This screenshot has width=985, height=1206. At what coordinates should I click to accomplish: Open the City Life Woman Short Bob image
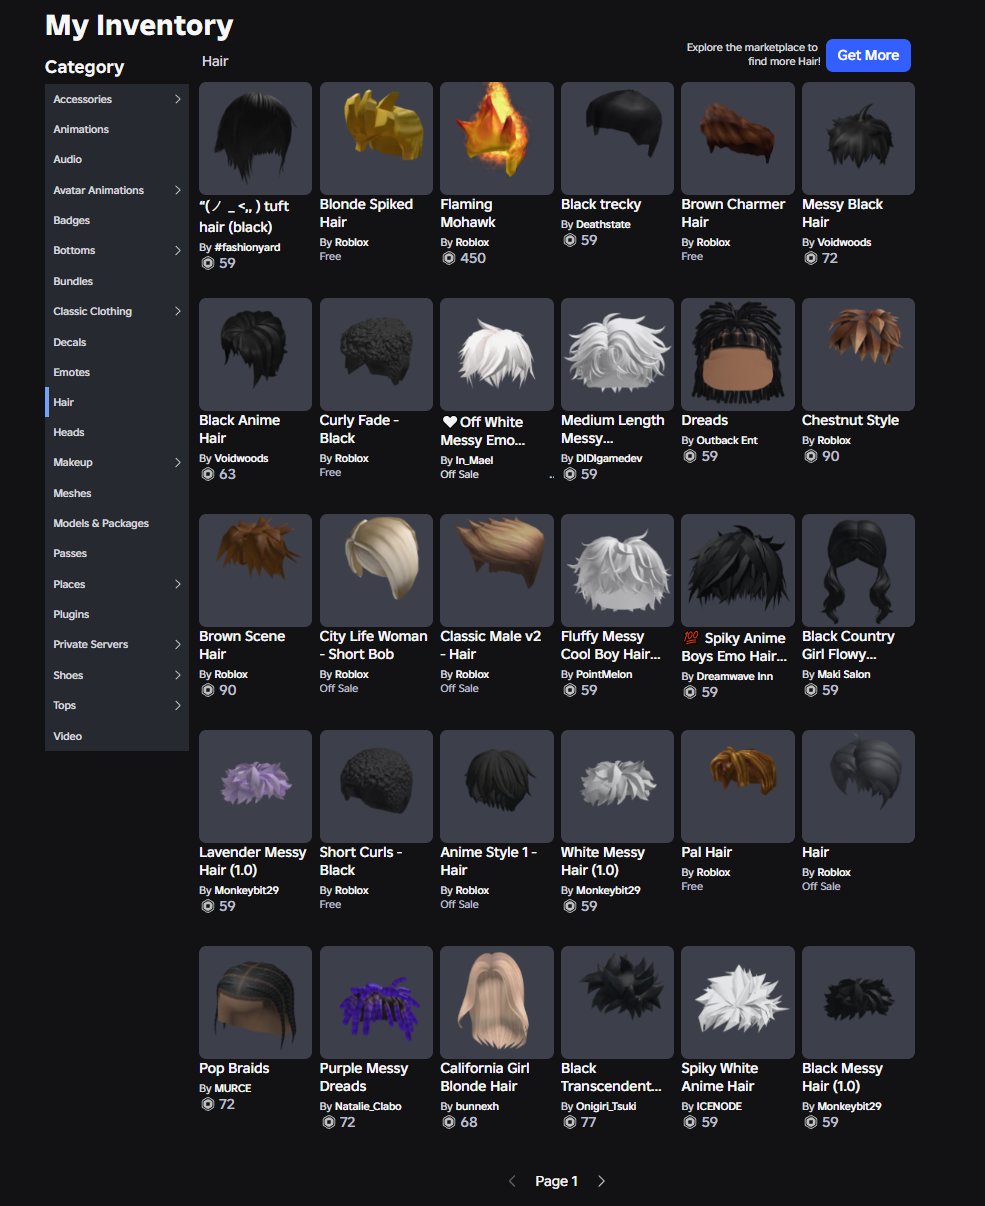coord(376,570)
